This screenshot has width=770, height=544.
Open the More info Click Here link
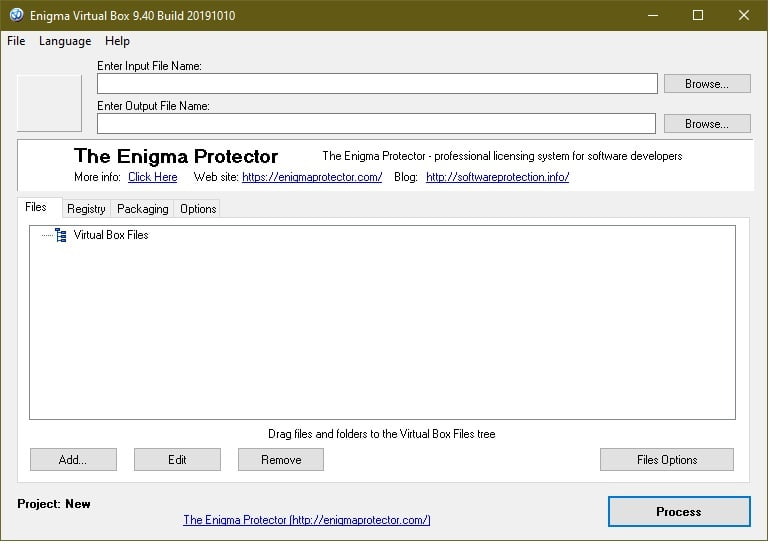pyautogui.click(x=153, y=177)
